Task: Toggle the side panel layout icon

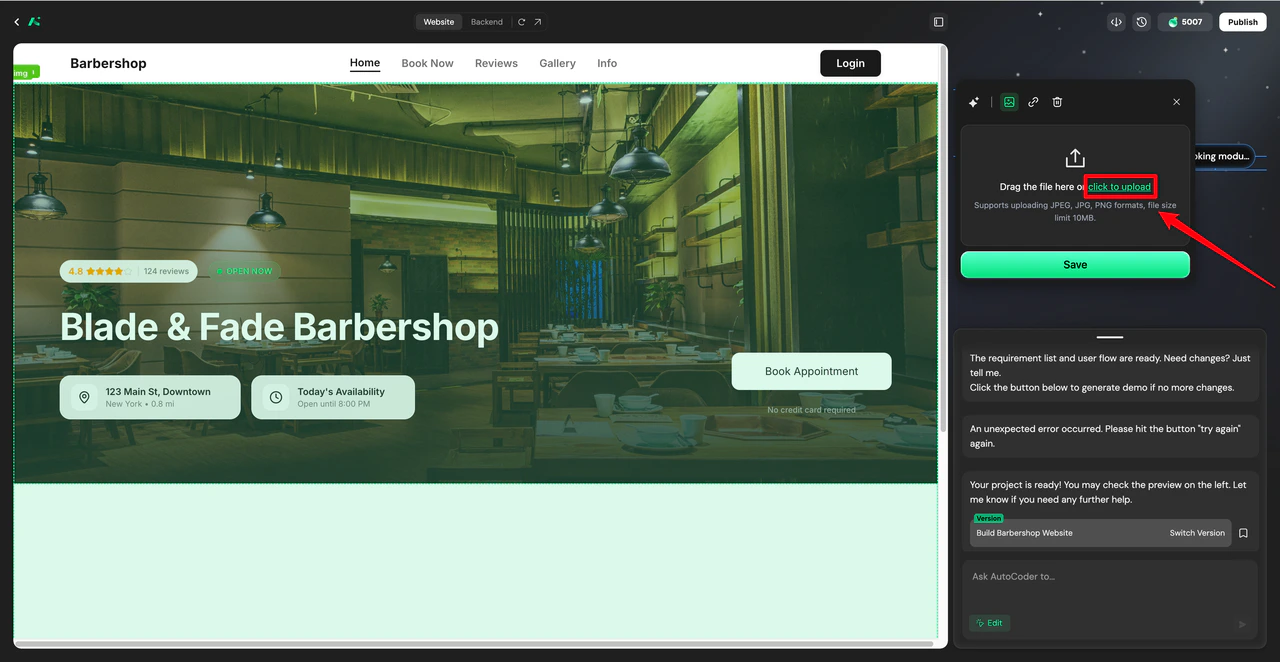Action: pyautogui.click(x=938, y=22)
